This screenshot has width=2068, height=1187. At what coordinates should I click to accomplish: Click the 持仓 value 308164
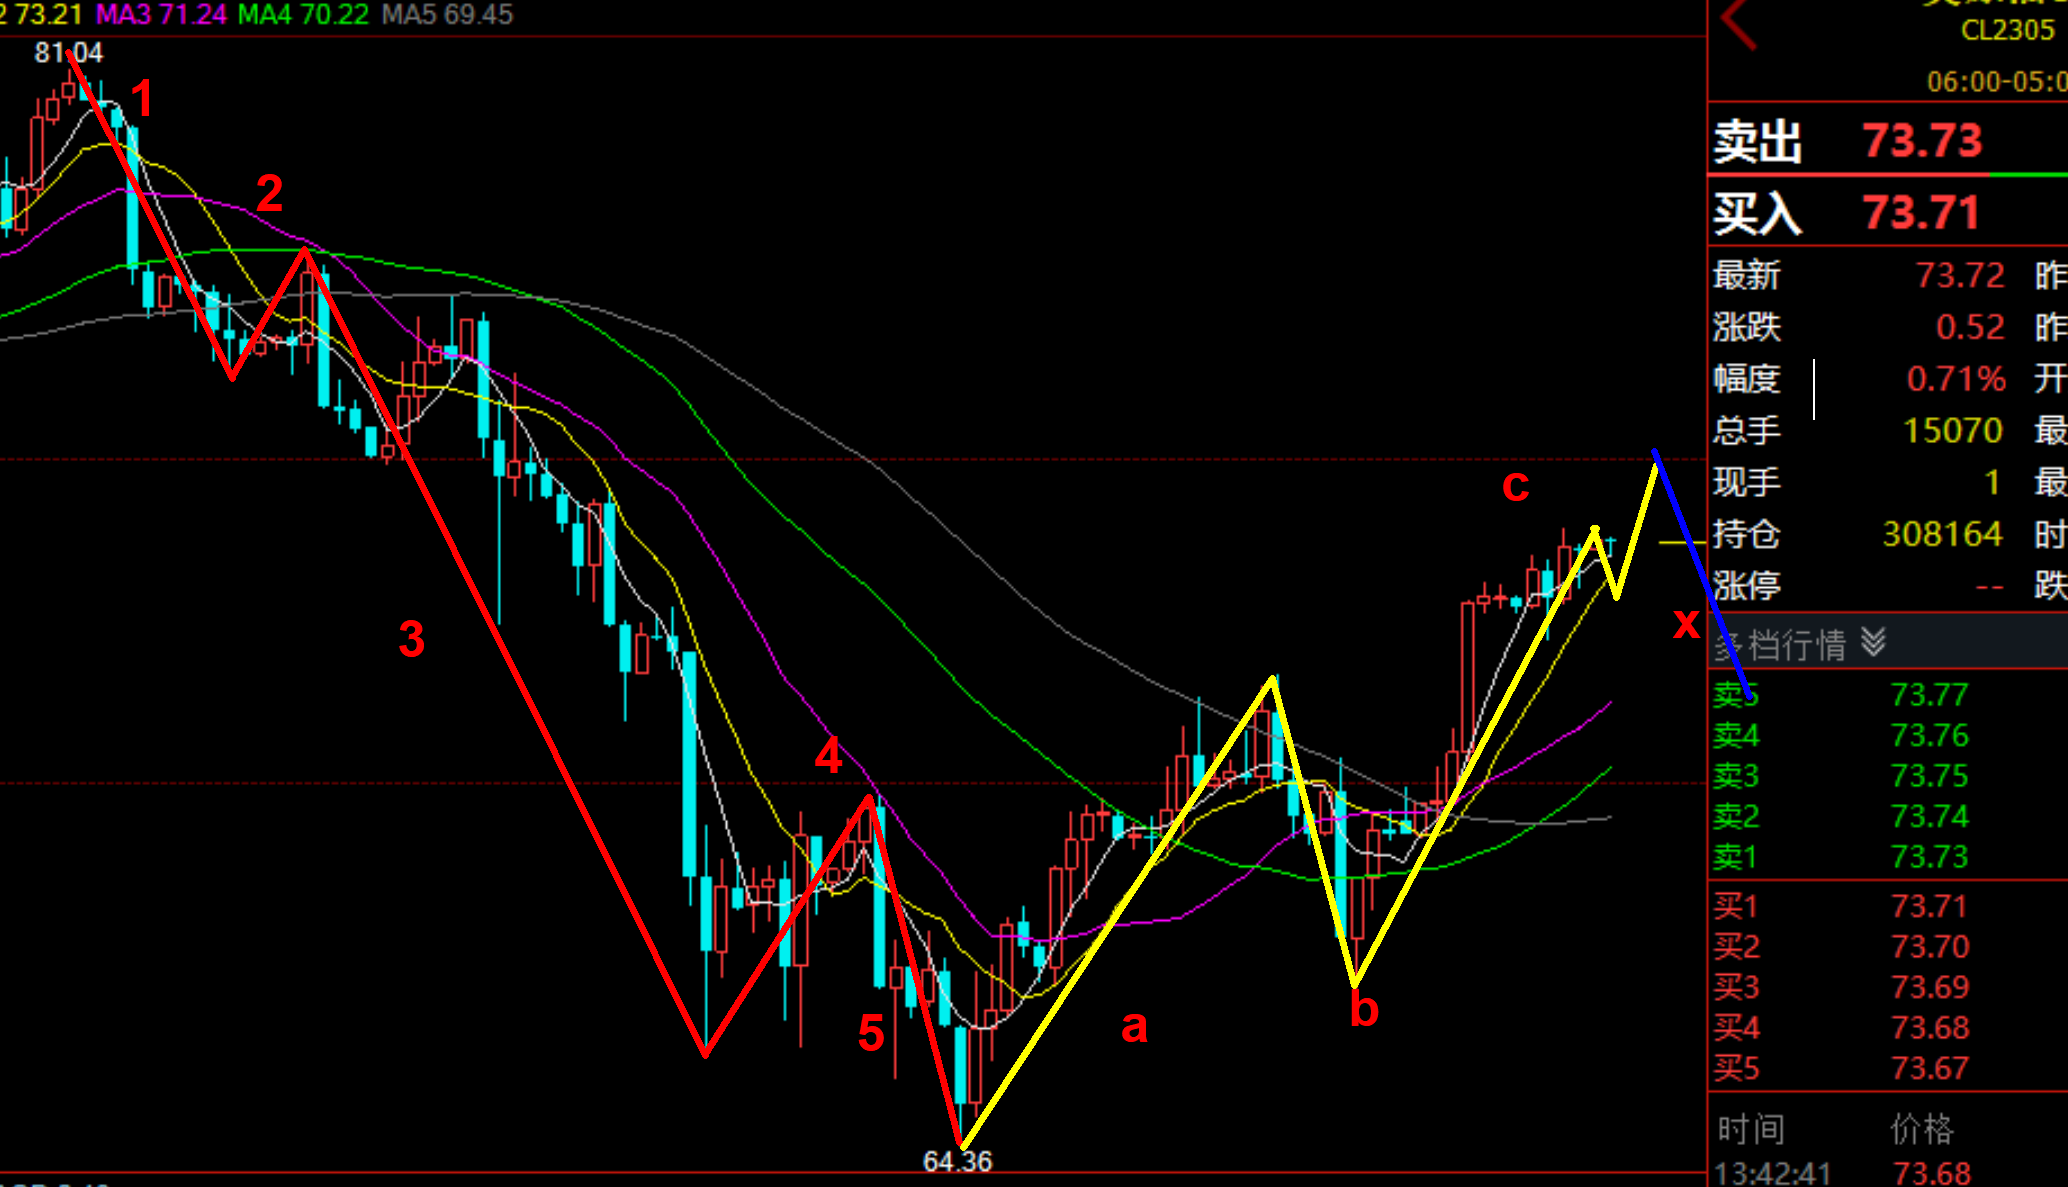coord(1942,534)
